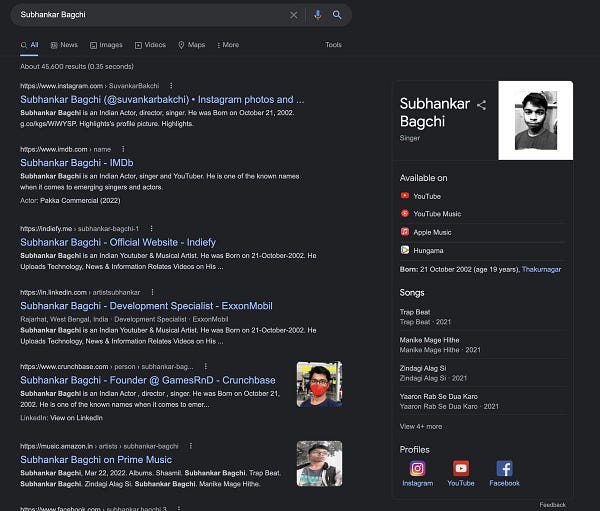Open the Official Website - Indiefy link
The width and height of the screenshot is (600, 511).
[118, 242]
